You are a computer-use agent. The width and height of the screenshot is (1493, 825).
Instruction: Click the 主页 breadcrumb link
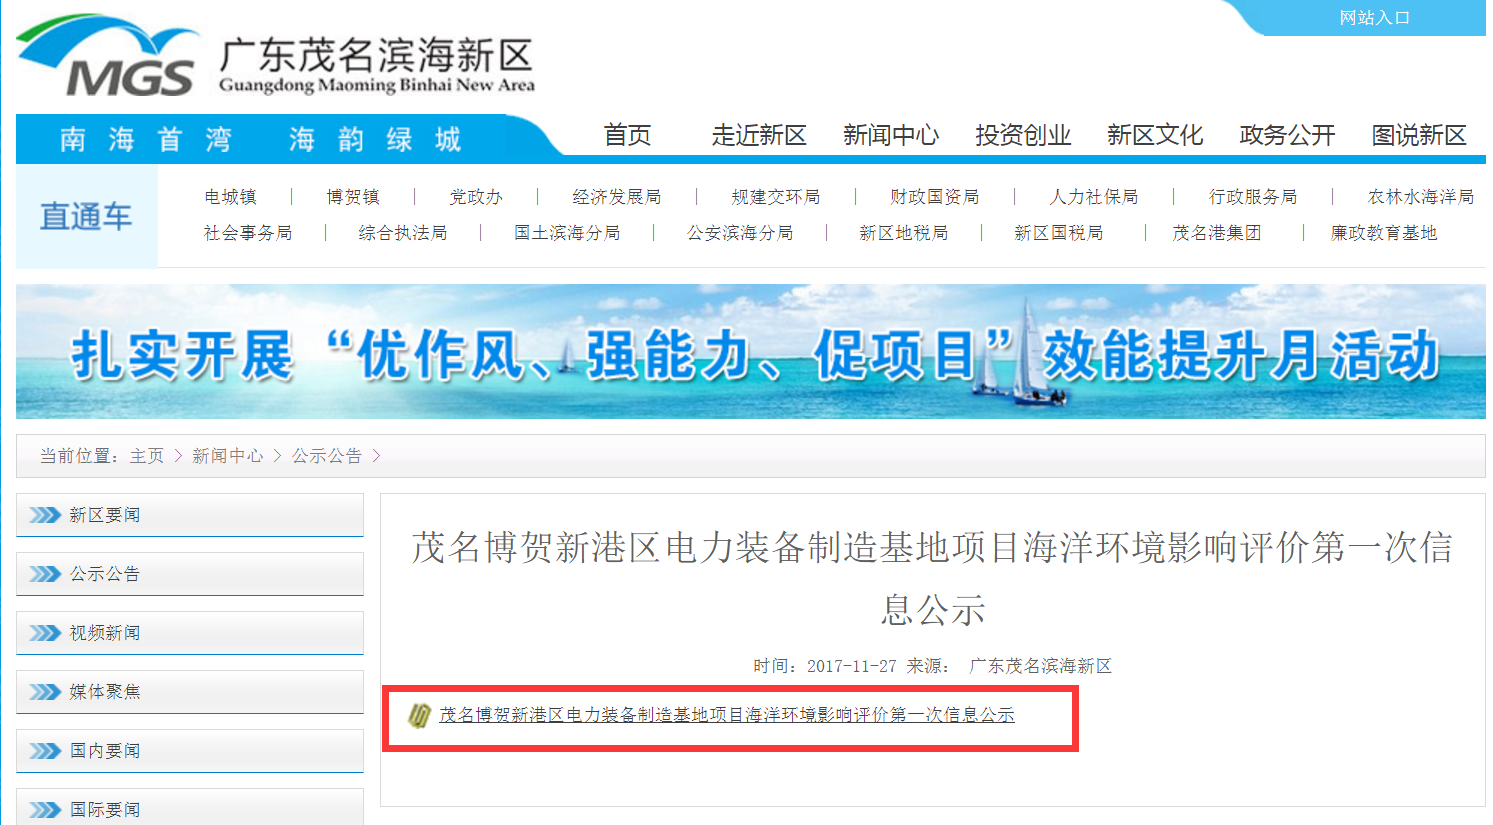(147, 456)
